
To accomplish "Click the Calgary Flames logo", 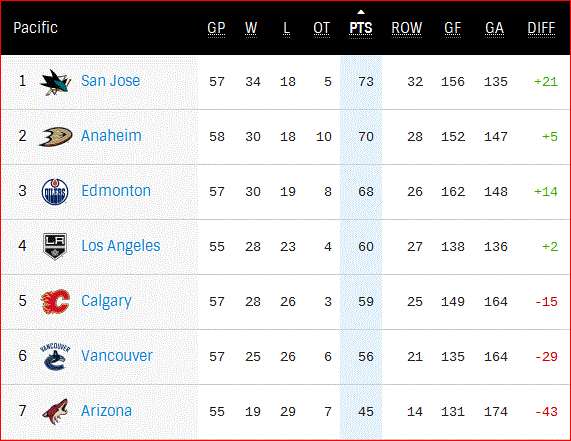I will tap(55, 302).
